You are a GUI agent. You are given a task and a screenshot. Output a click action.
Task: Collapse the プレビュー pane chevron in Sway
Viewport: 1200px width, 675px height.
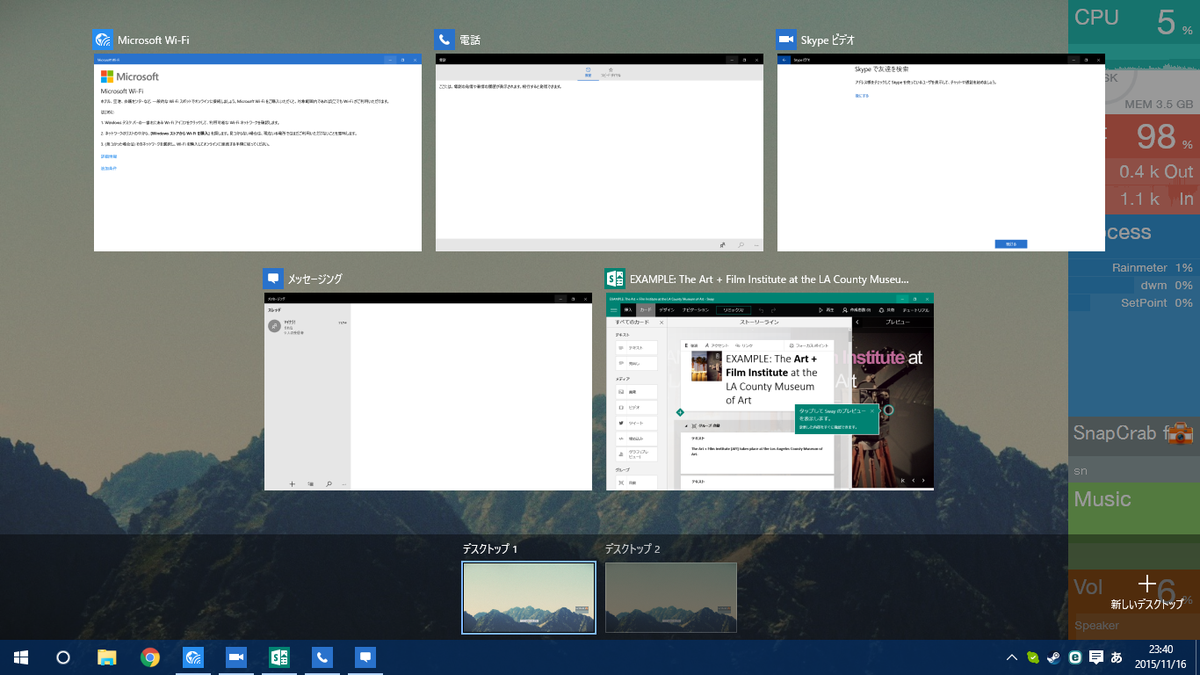[x=857, y=323]
